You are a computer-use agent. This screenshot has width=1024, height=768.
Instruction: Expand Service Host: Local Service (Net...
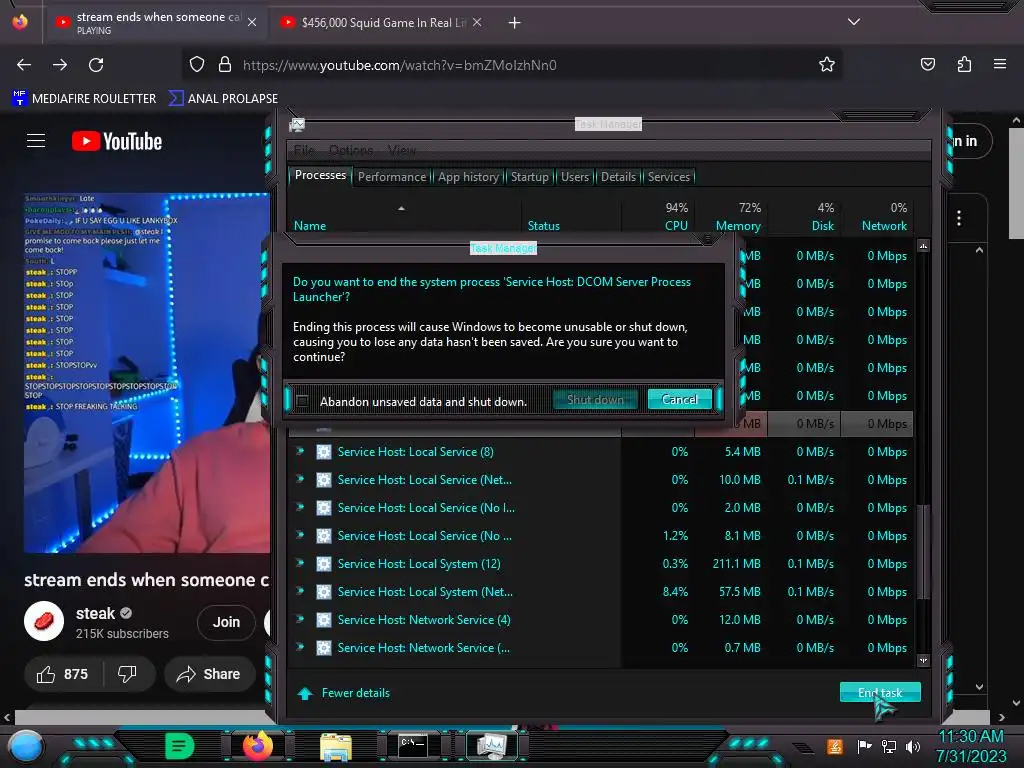(x=300, y=479)
